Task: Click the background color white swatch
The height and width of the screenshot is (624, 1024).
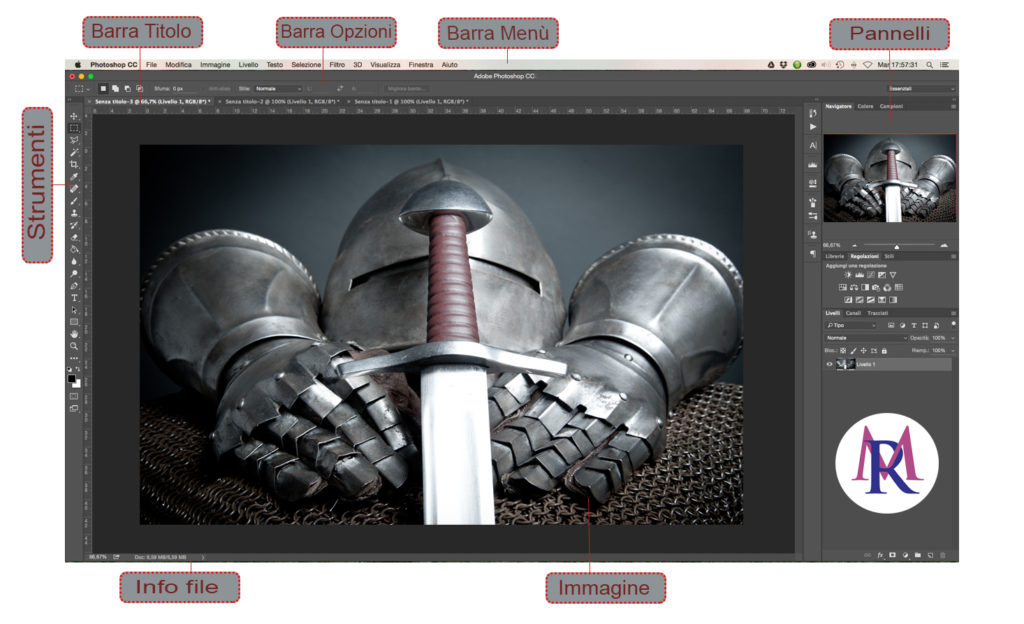Action: click(77, 384)
